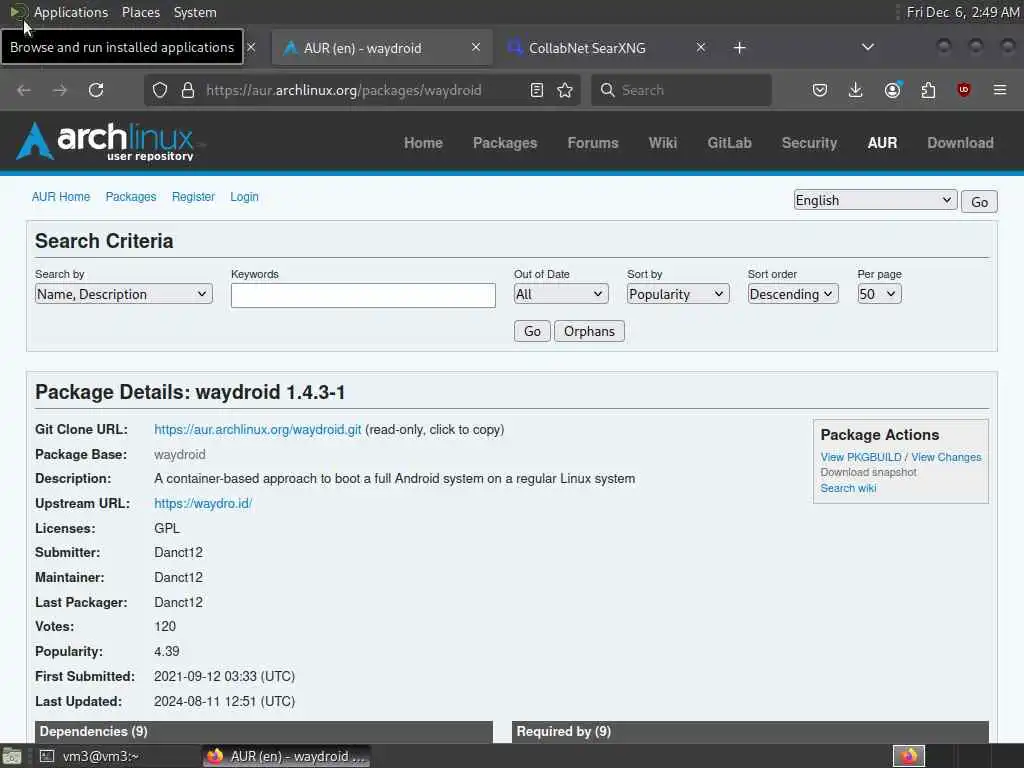Open the Downloads toolbar icon
Screen dimensions: 1024x768
[856, 90]
